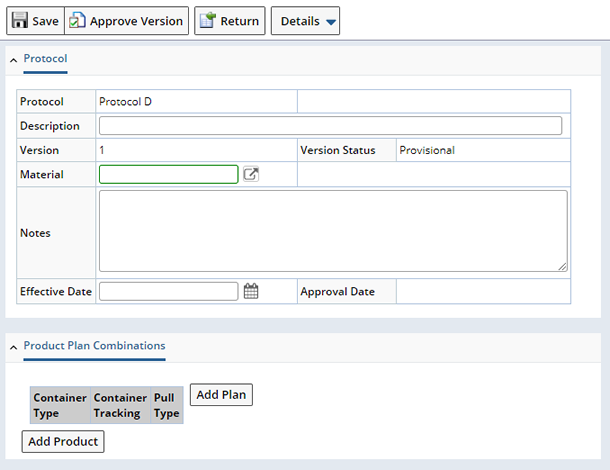Click the Pull Type column header
610x470 pixels.
(x=167, y=405)
